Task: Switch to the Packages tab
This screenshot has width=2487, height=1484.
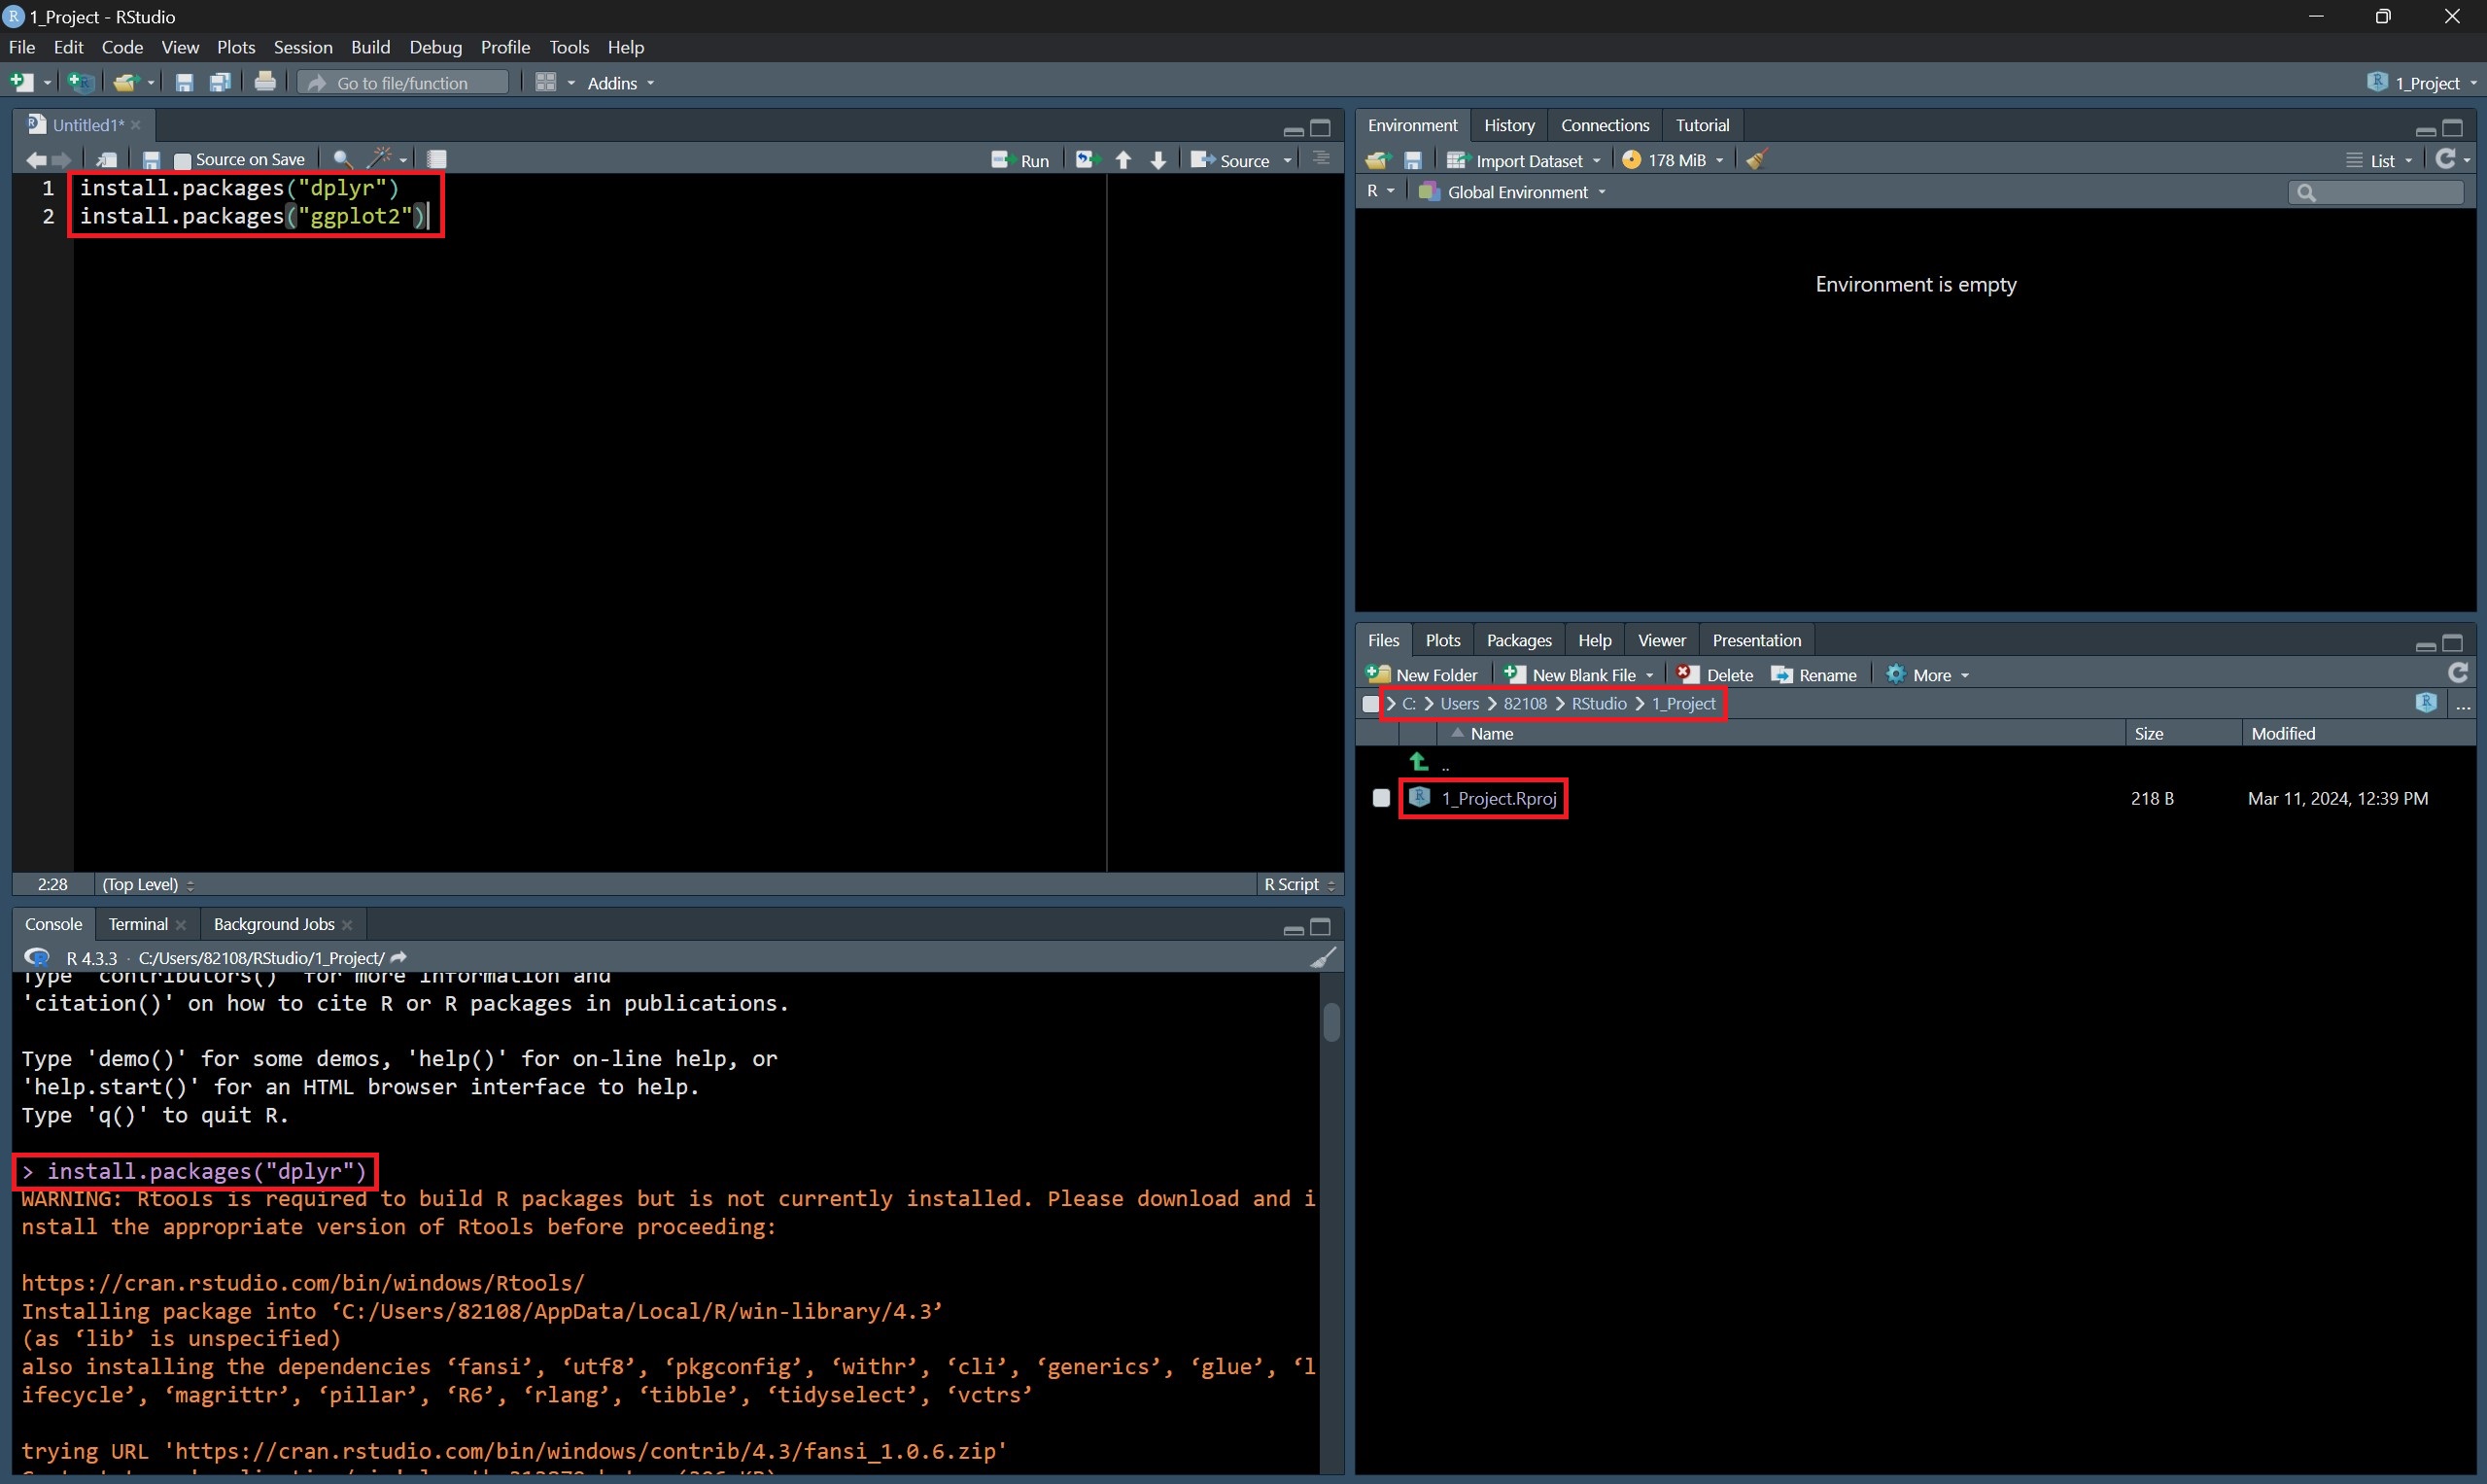Action: click(1518, 640)
